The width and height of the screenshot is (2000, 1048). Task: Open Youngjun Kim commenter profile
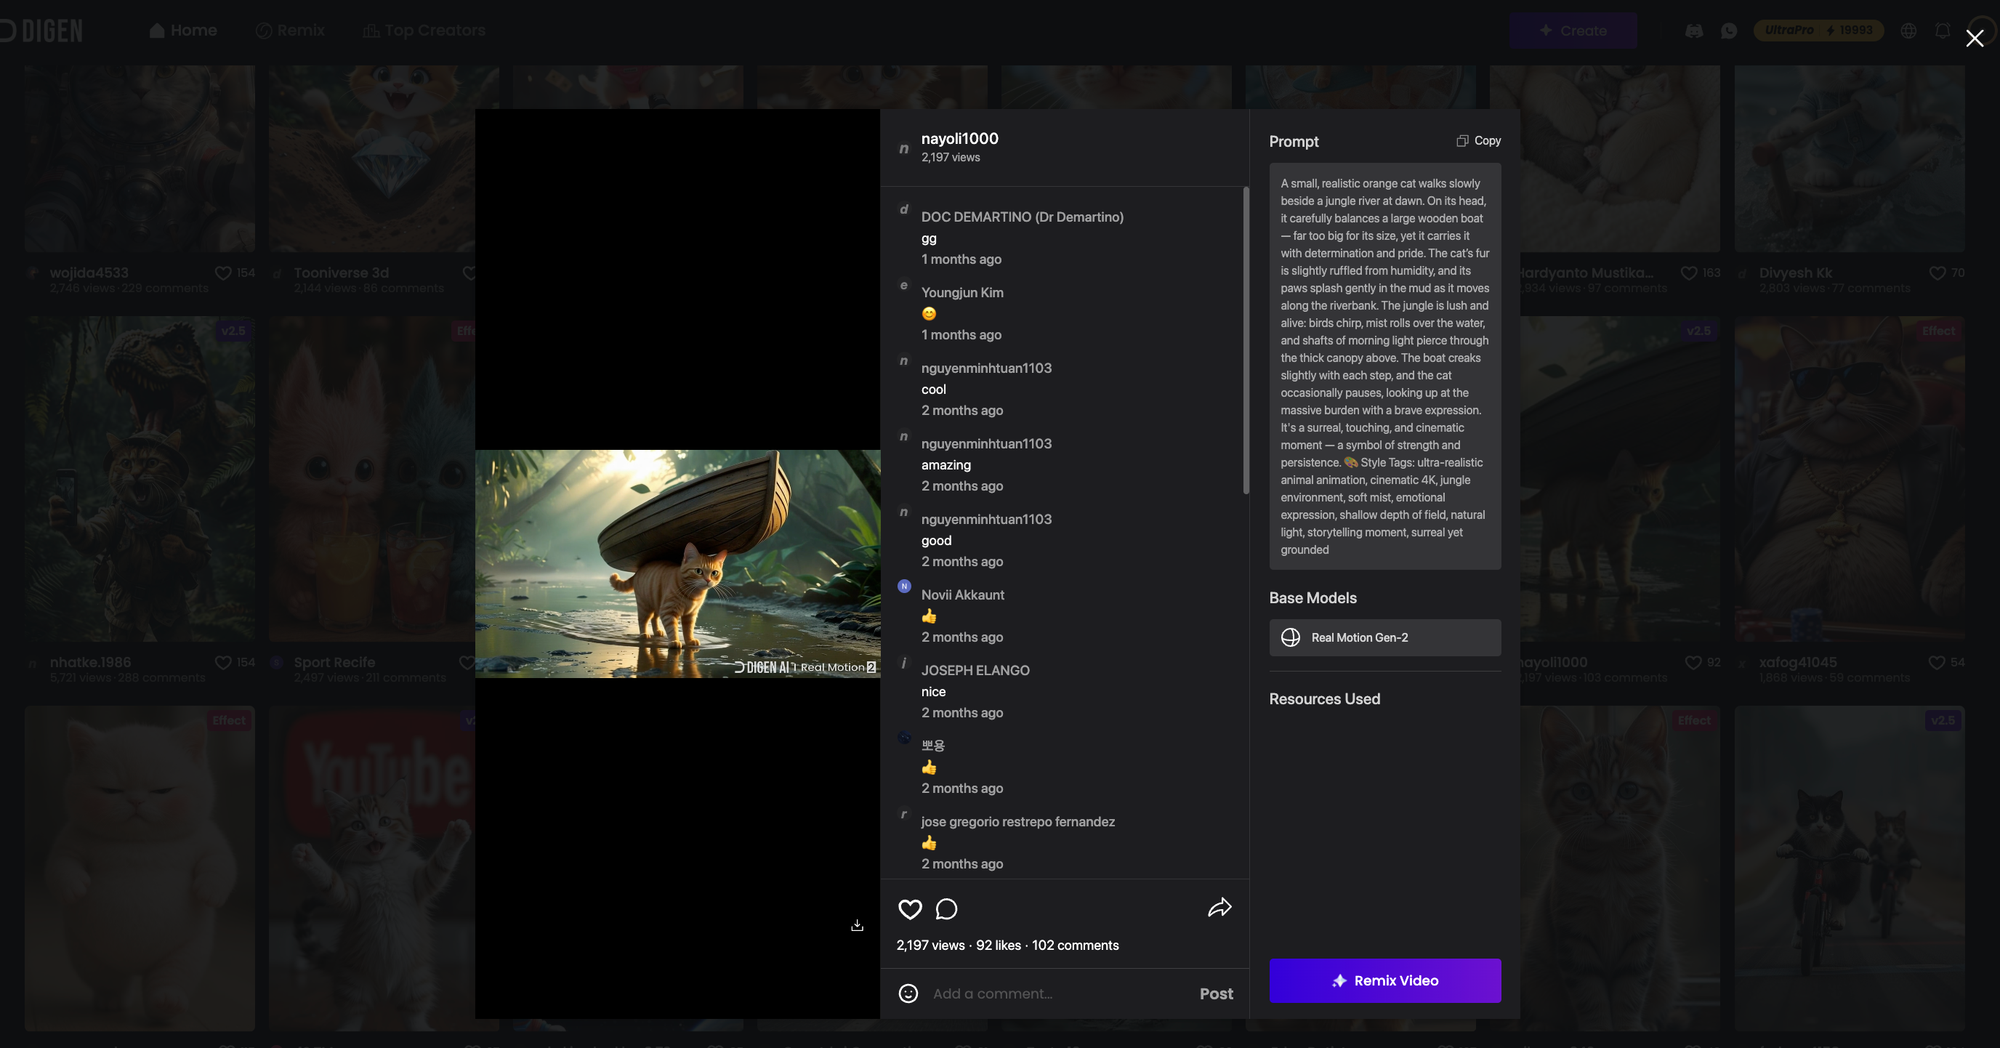(962, 293)
